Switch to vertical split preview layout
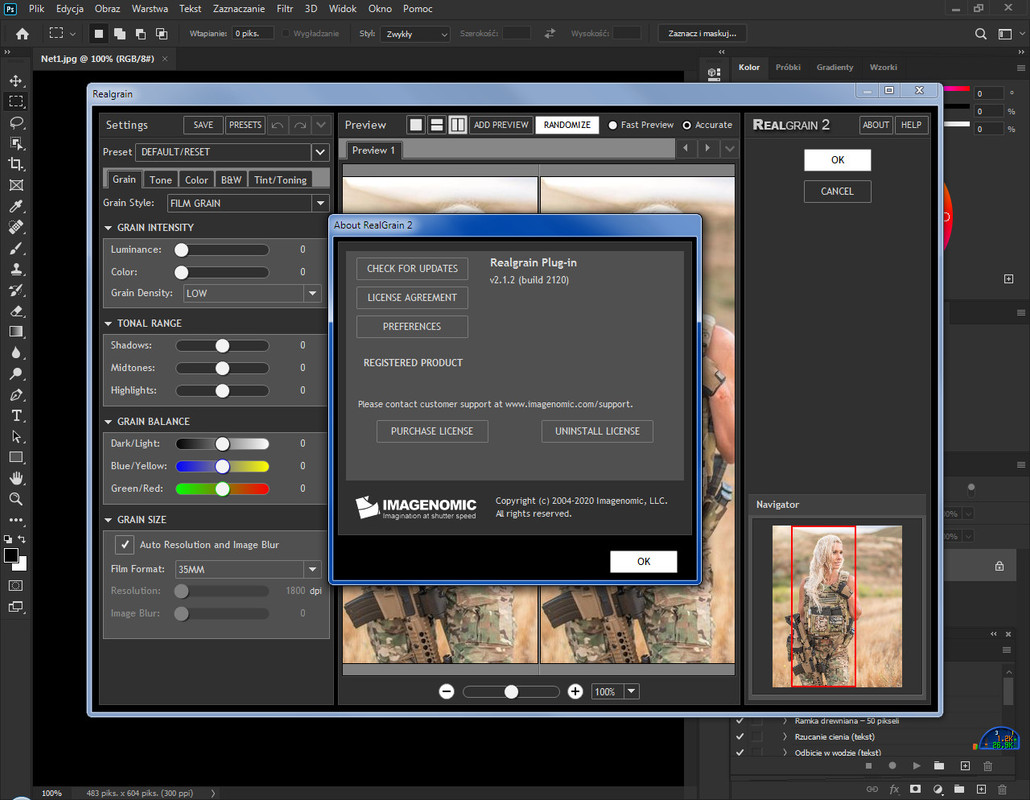This screenshot has width=1030, height=800. point(458,125)
